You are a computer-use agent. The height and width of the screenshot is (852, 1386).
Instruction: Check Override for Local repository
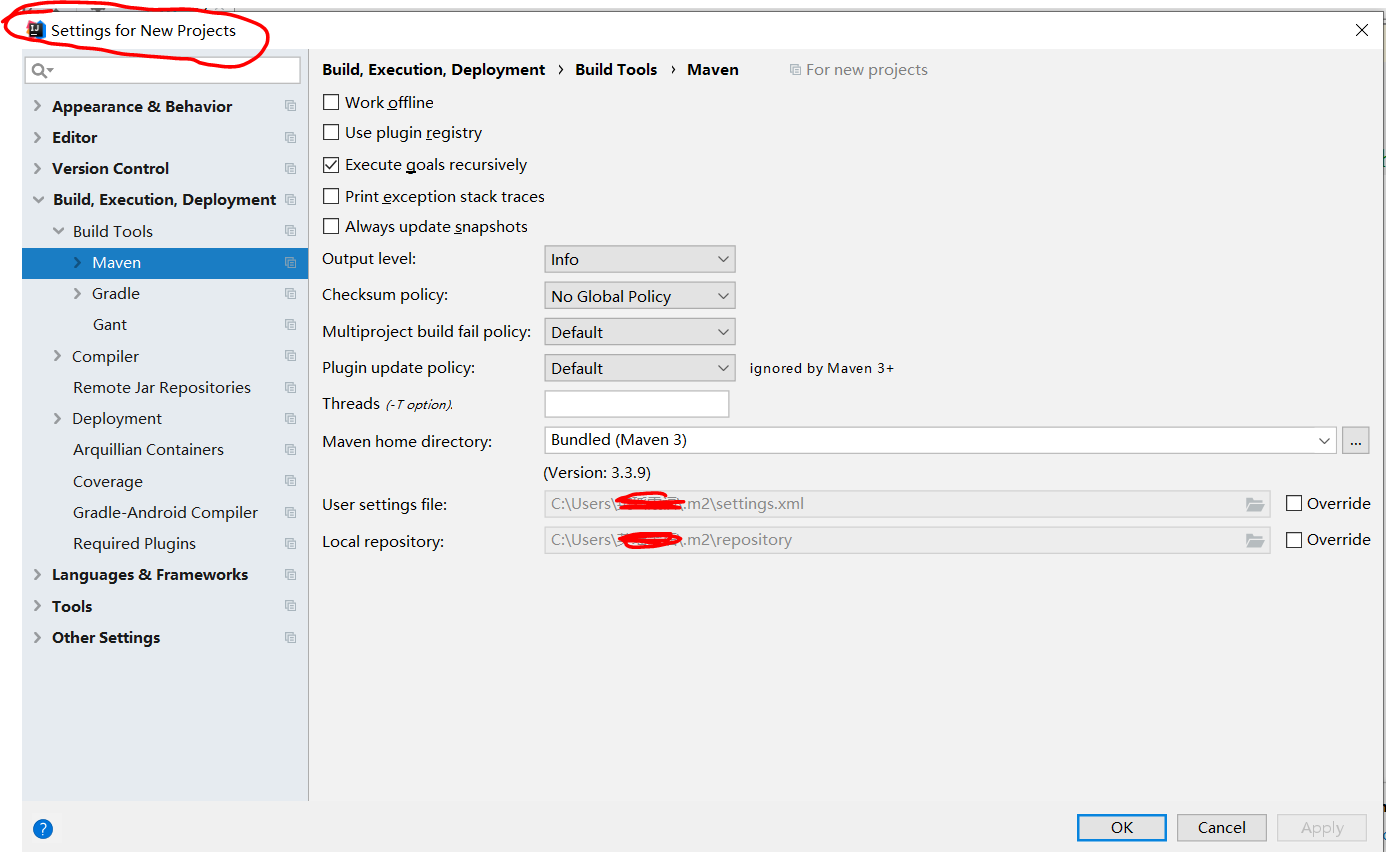click(x=1294, y=540)
